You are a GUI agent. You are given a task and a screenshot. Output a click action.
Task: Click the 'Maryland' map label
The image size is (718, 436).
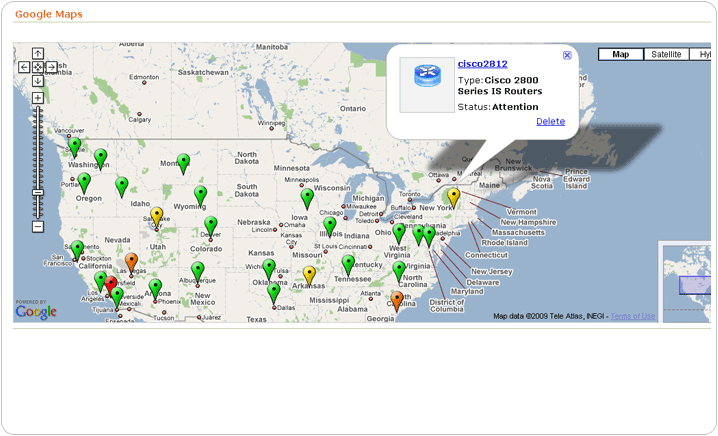(467, 291)
